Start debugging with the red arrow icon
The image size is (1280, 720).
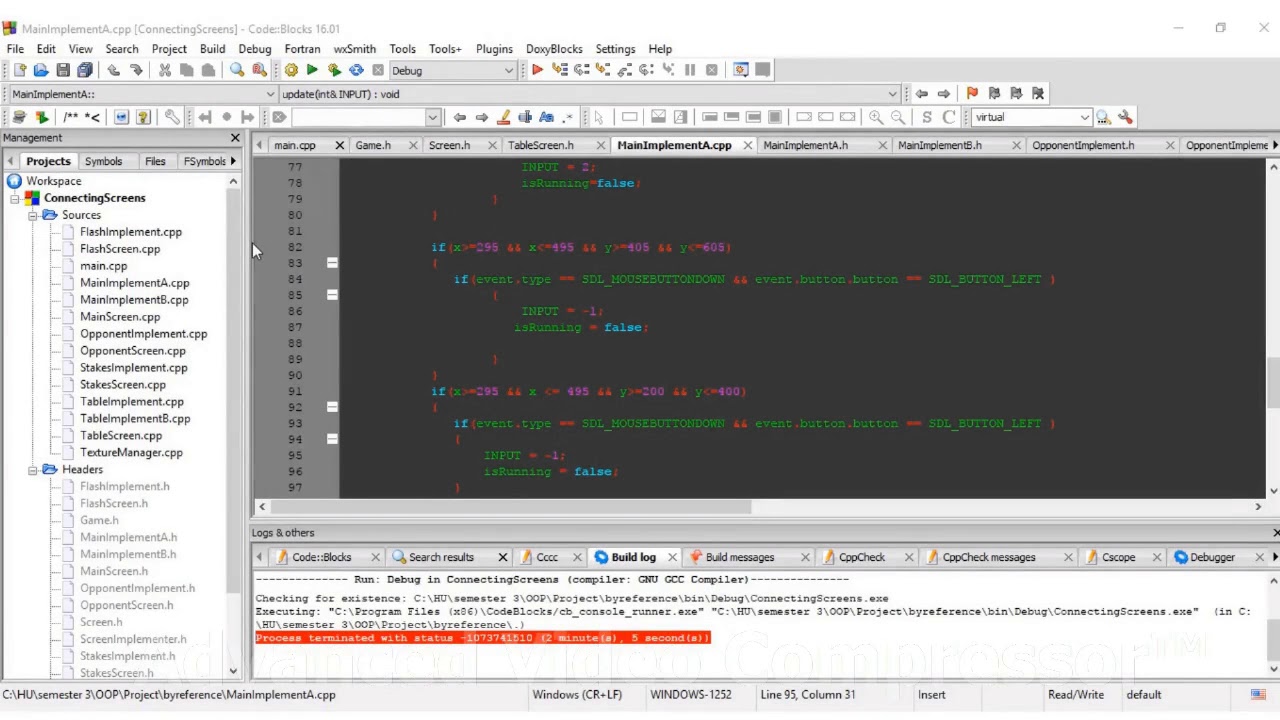click(x=537, y=70)
